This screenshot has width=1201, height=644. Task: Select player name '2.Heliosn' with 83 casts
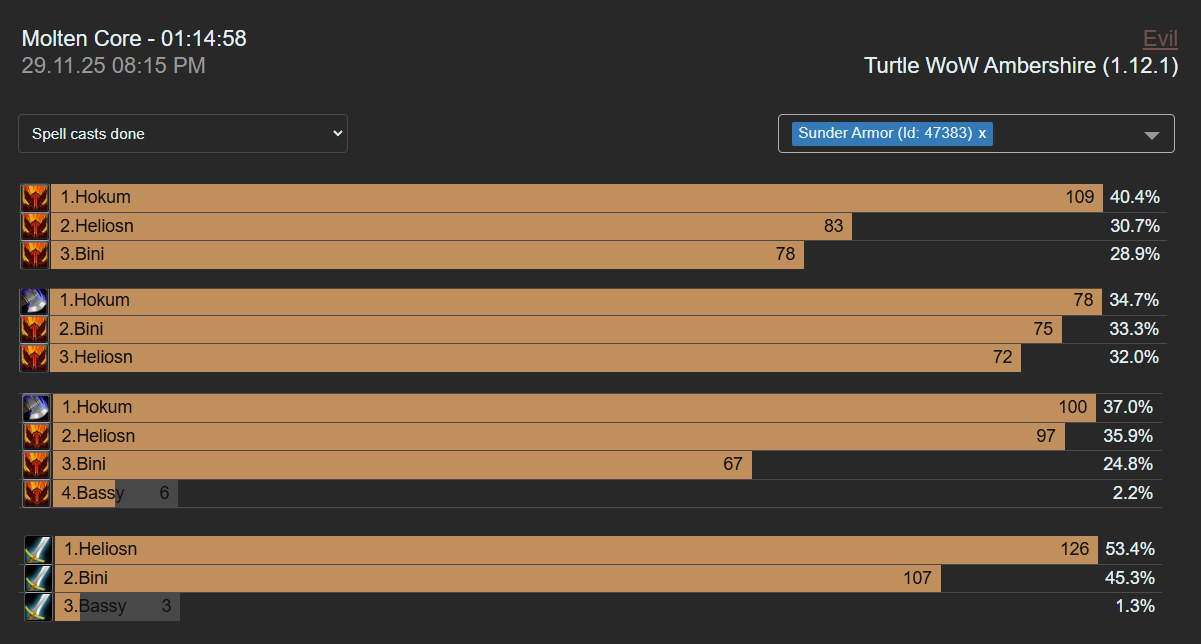96,227
